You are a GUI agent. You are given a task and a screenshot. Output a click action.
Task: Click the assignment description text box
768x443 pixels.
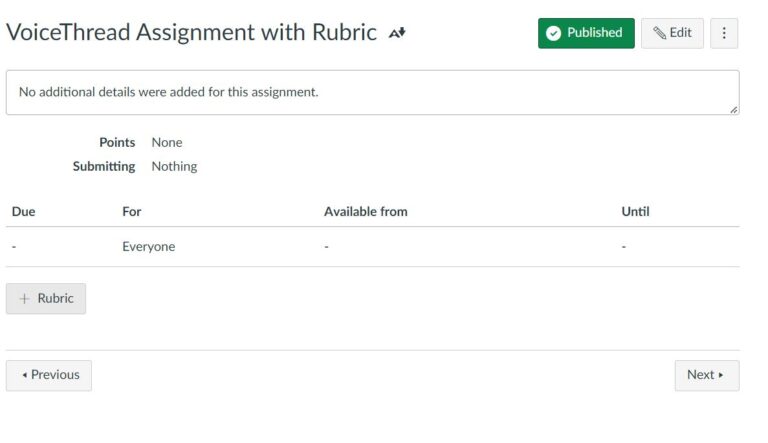click(x=372, y=92)
